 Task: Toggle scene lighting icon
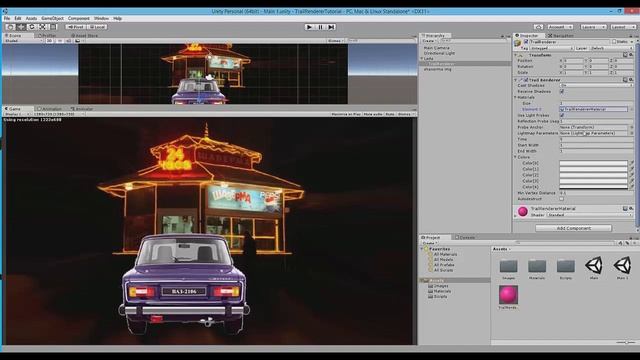[x=60, y=41]
